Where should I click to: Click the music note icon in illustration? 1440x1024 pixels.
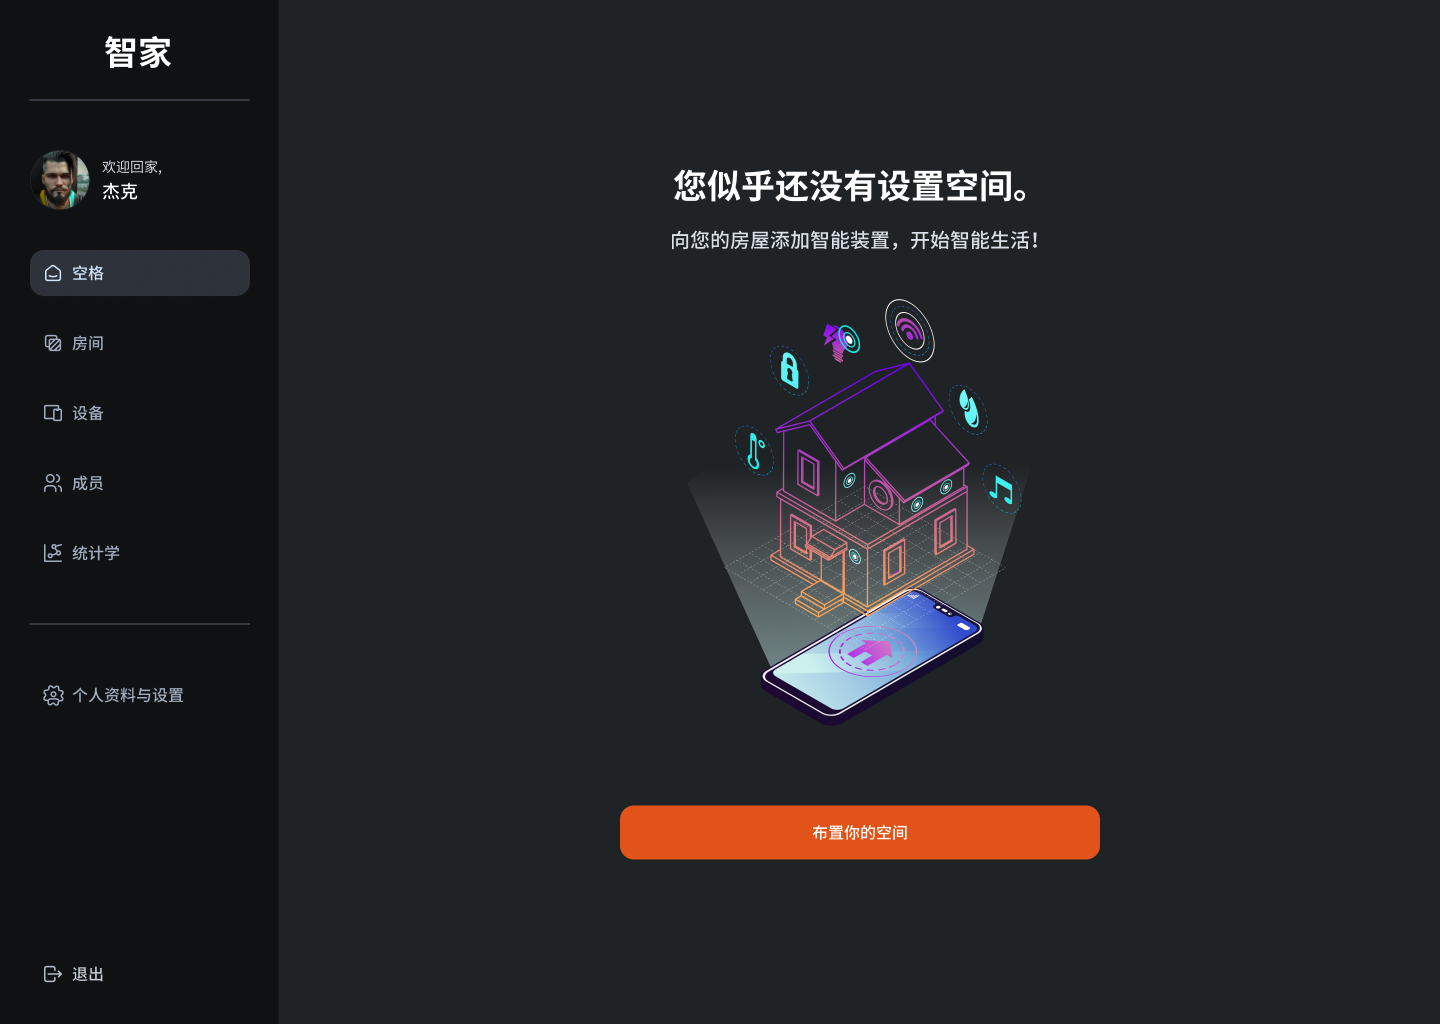tap(1001, 489)
